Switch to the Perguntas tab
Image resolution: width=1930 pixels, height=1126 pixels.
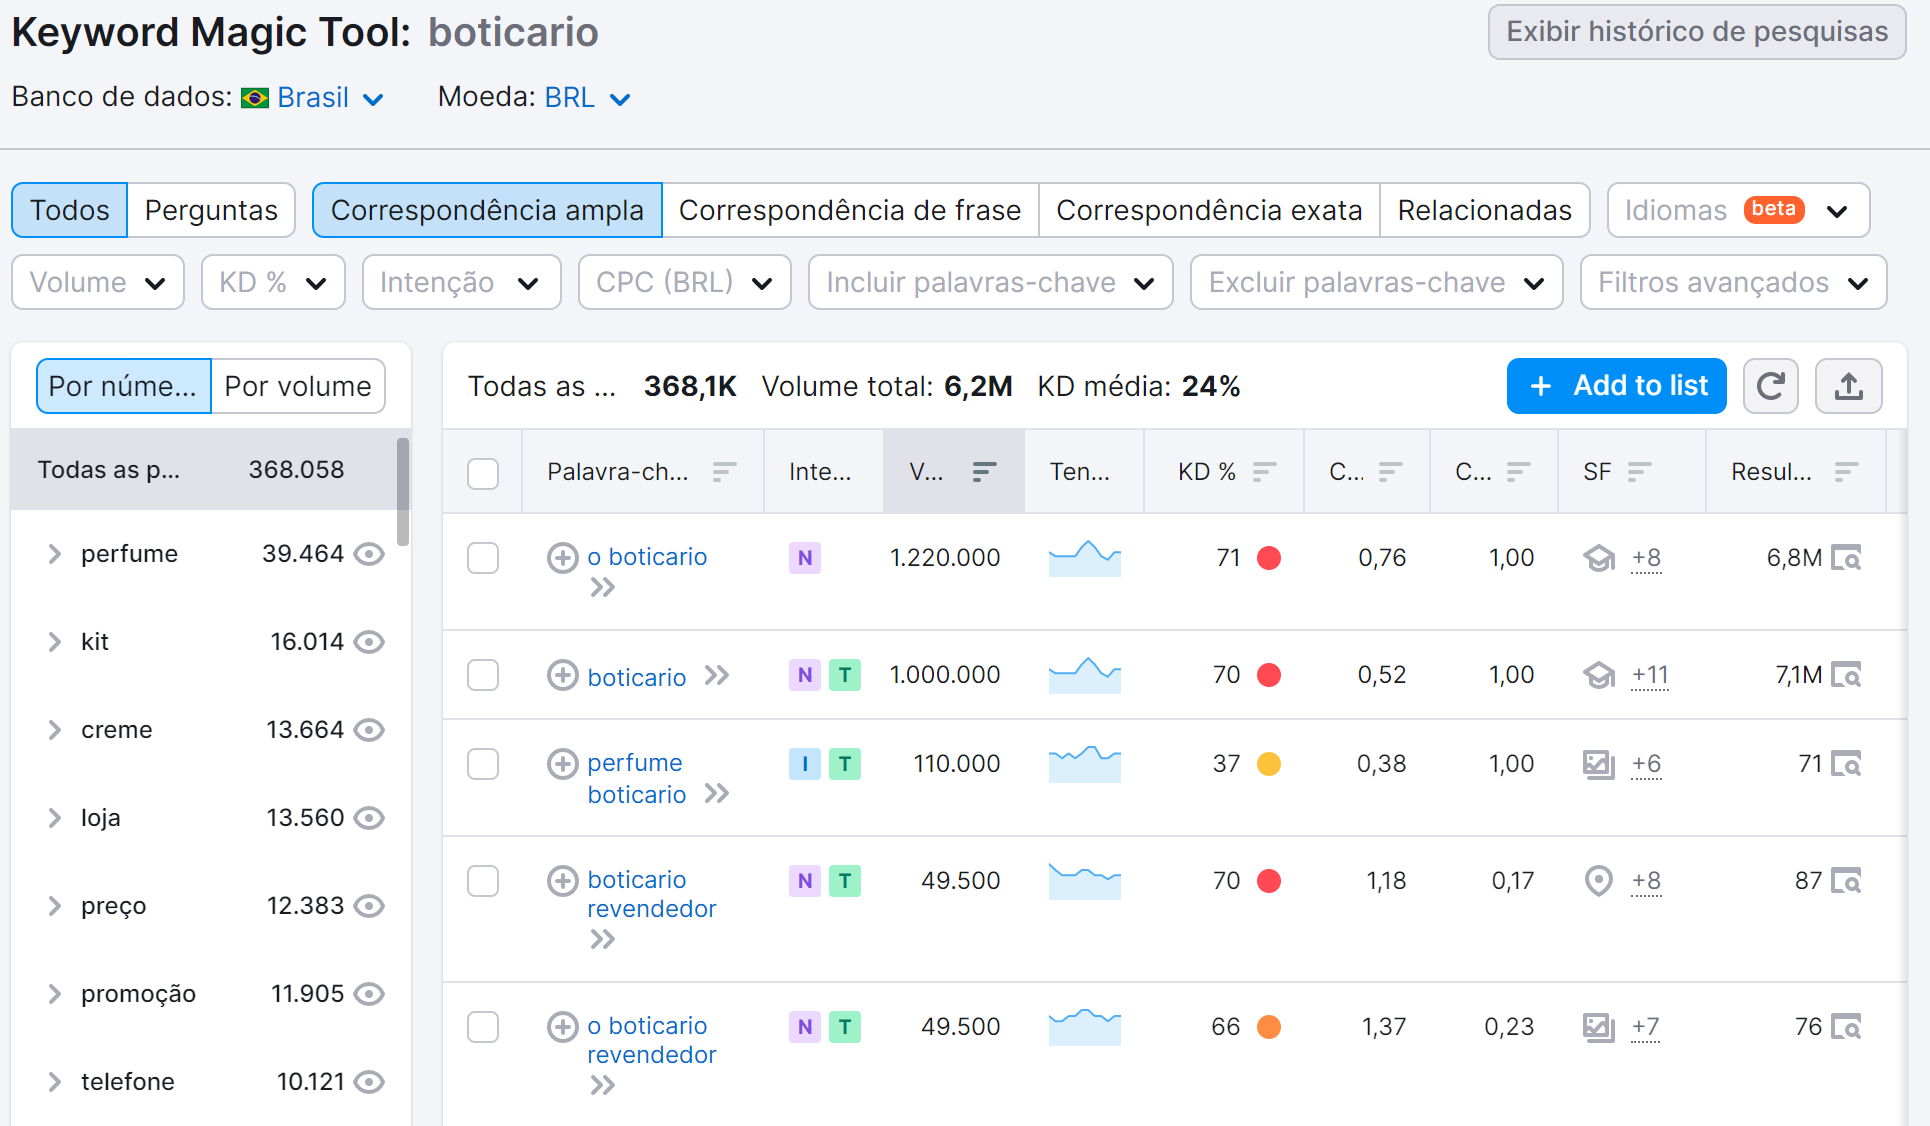[x=211, y=210]
